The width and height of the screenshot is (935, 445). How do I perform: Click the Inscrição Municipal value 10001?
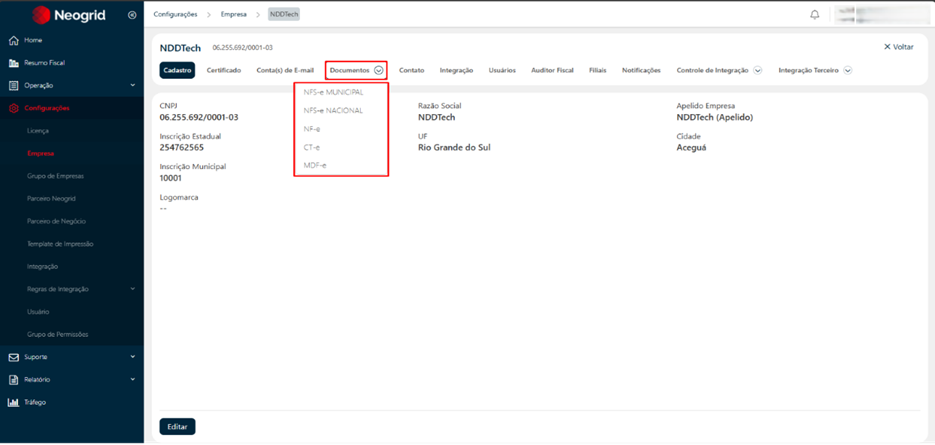(x=171, y=178)
